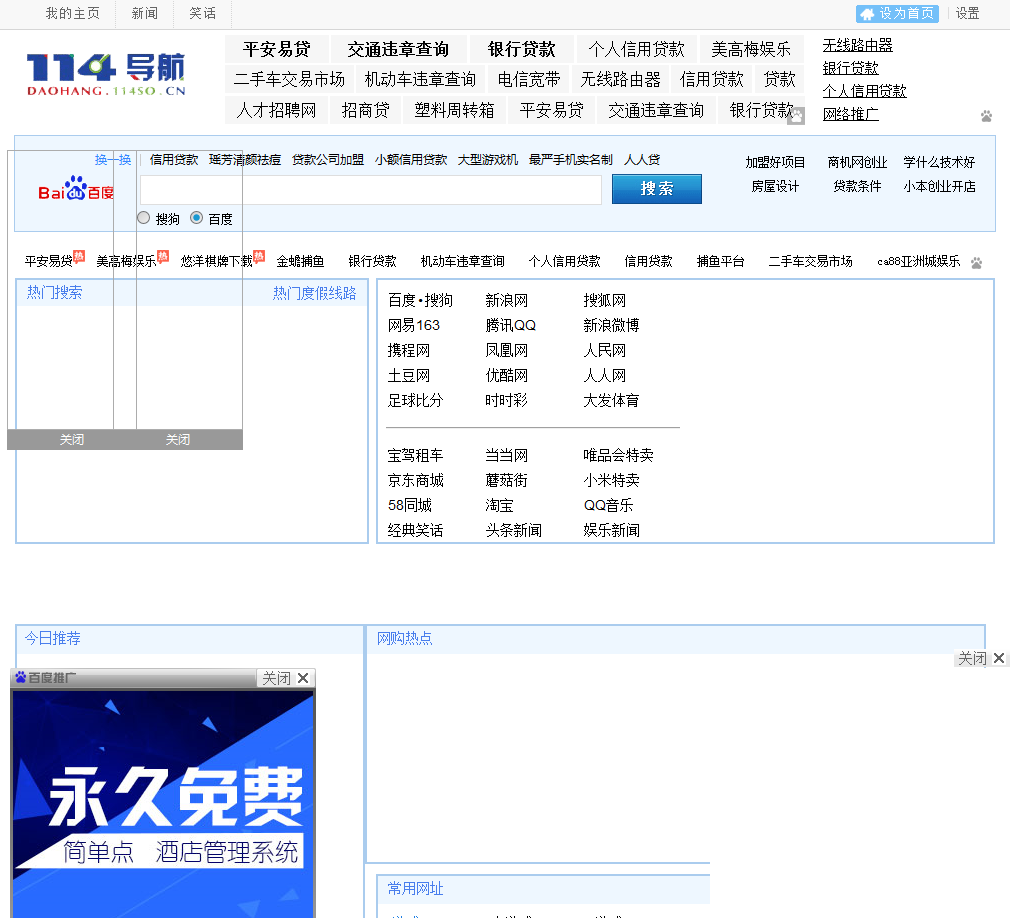Viewport: 1010px width, 918px height.
Task: Close the 百度推广 floating ad
Action: click(x=285, y=678)
